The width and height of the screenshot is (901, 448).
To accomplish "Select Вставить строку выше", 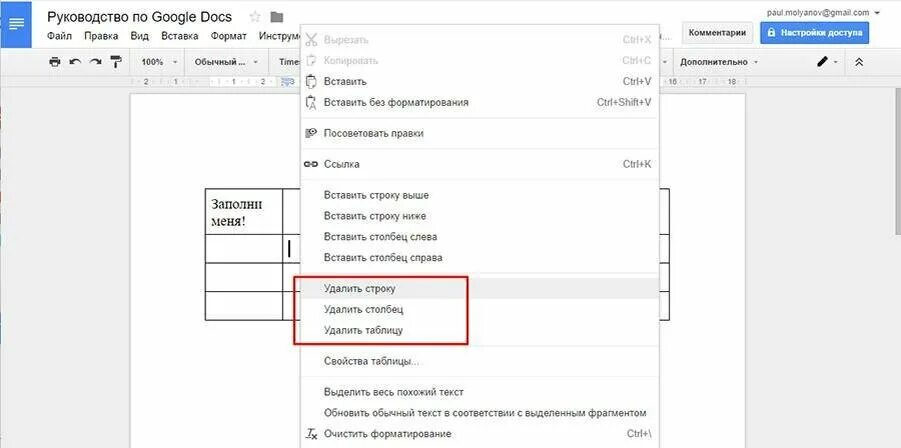I will [479, 195].
